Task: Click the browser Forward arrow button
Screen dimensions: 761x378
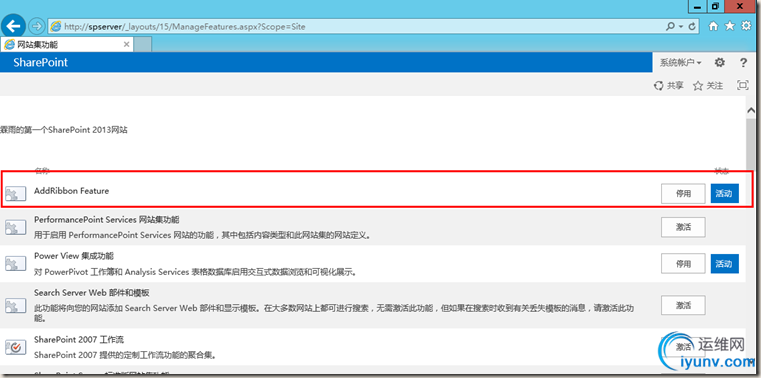Action: [x=37, y=26]
